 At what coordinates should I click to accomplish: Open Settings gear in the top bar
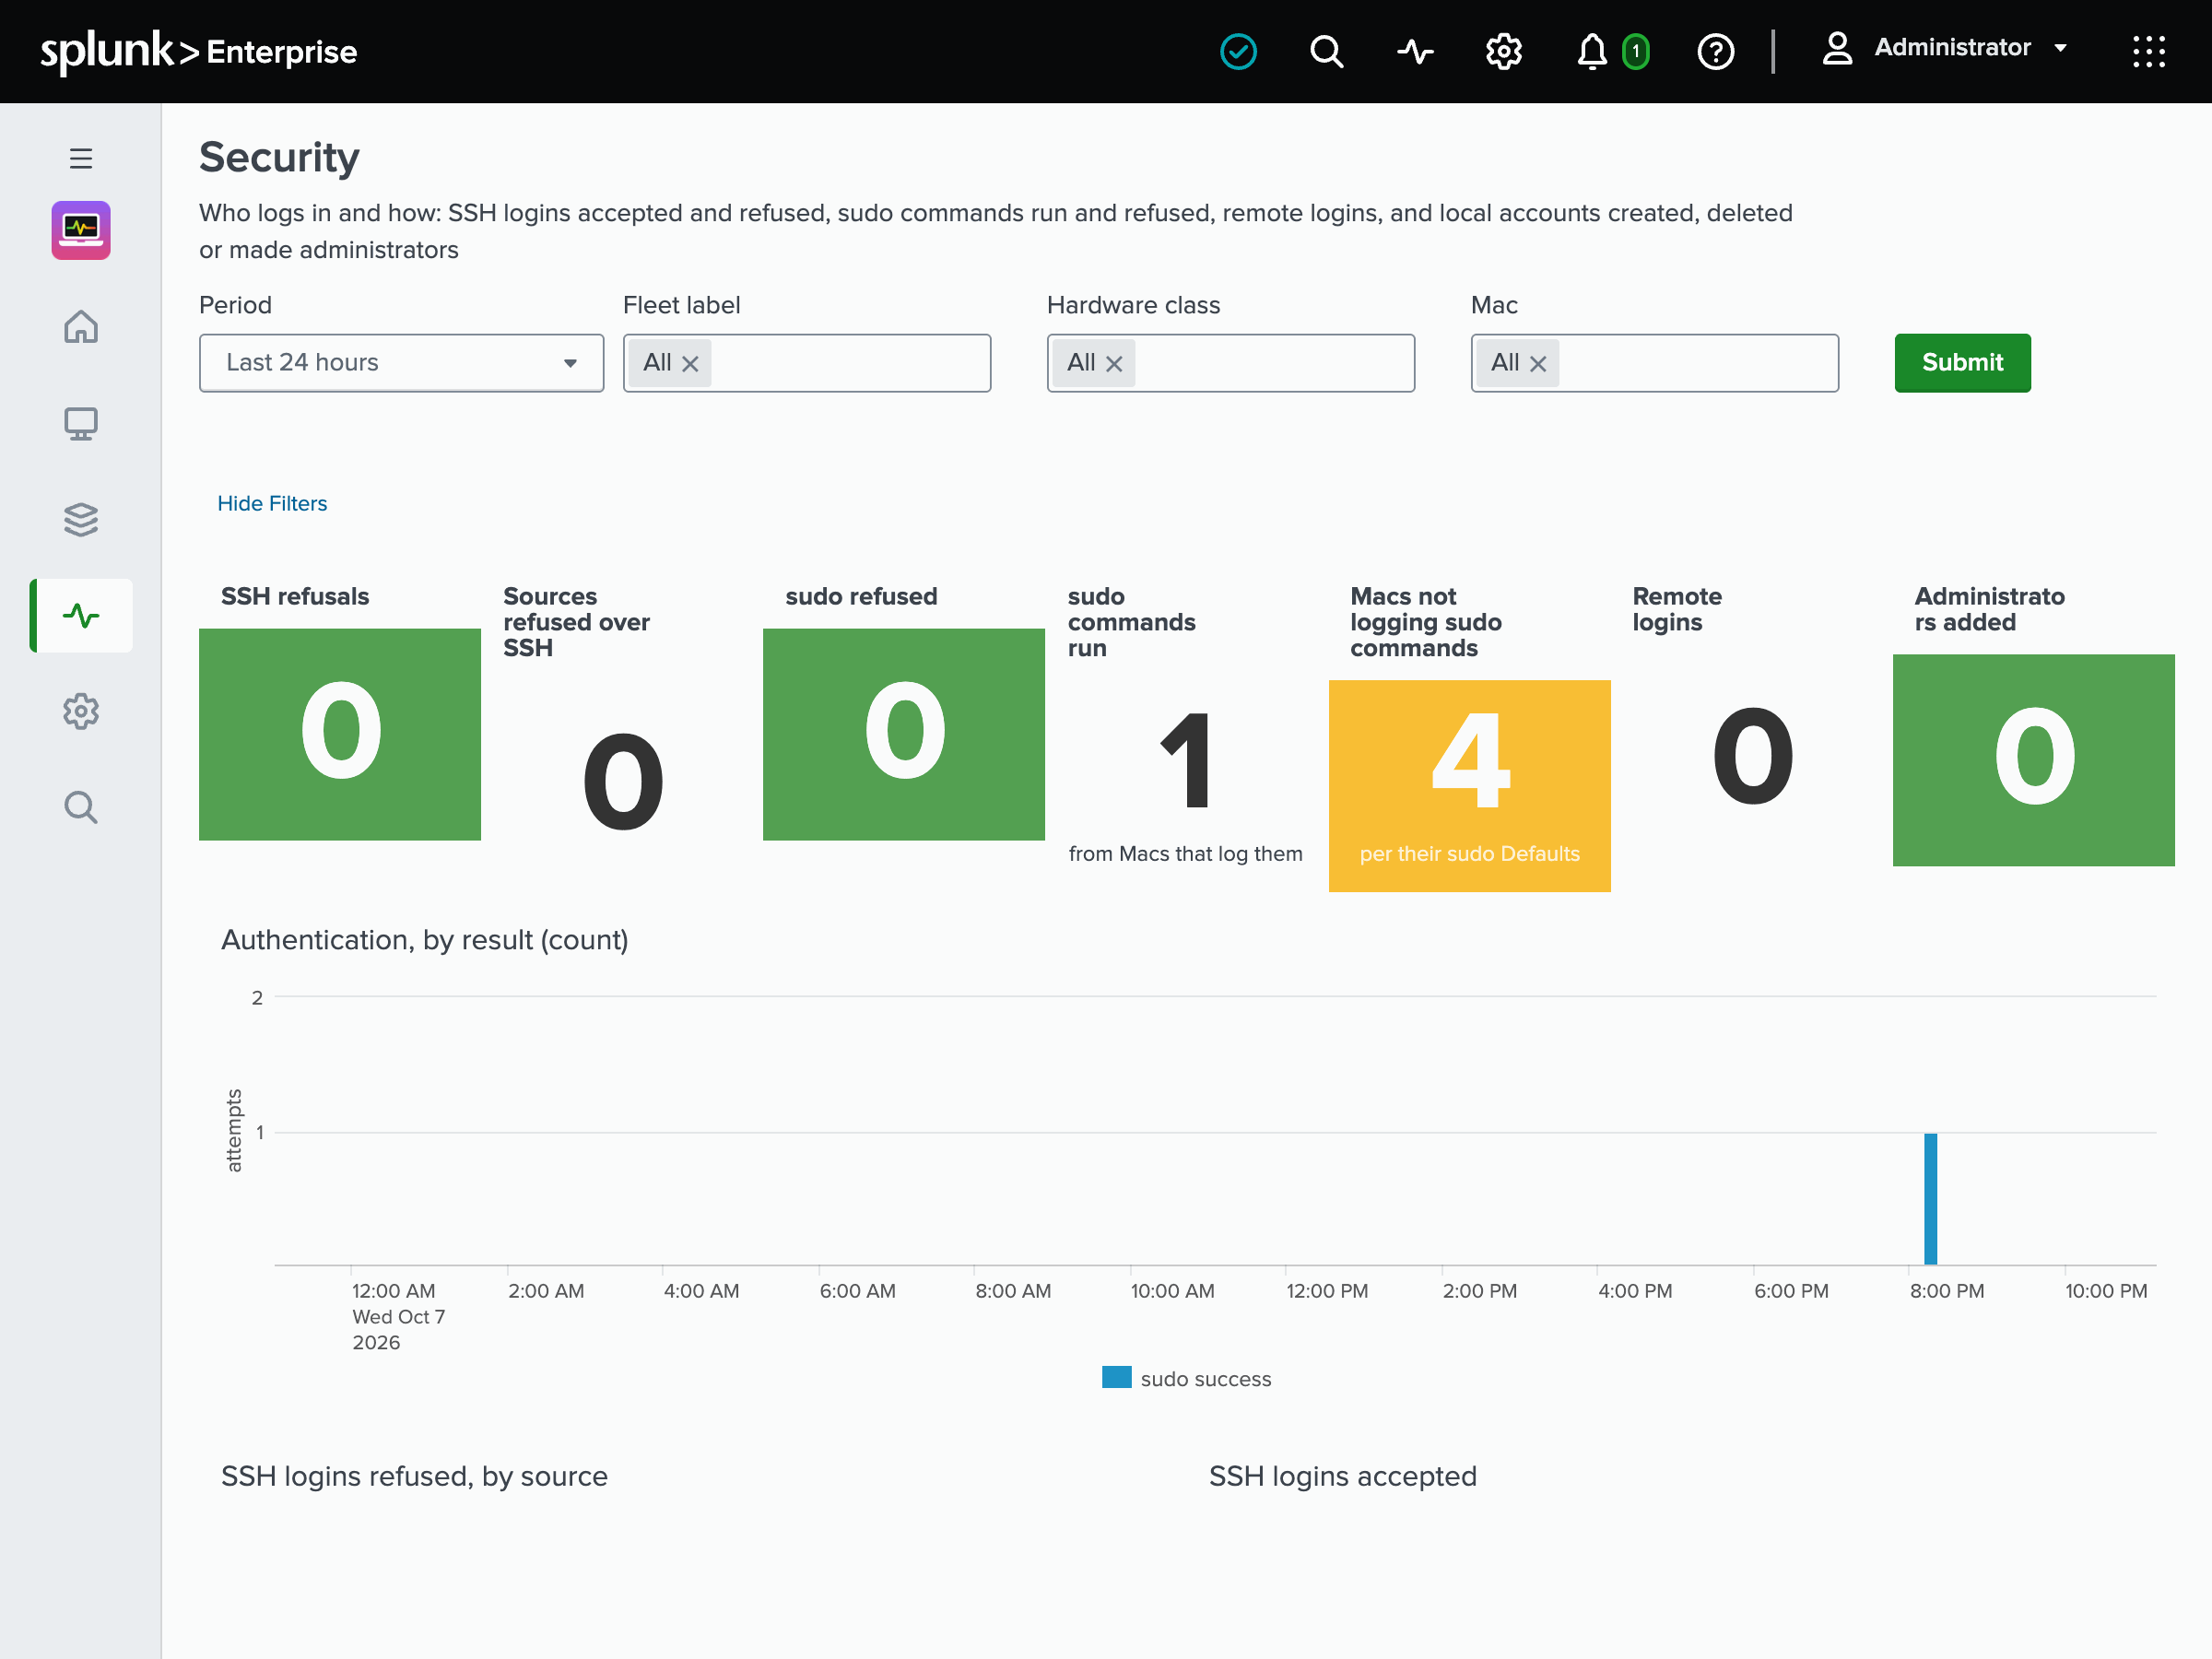point(1503,50)
